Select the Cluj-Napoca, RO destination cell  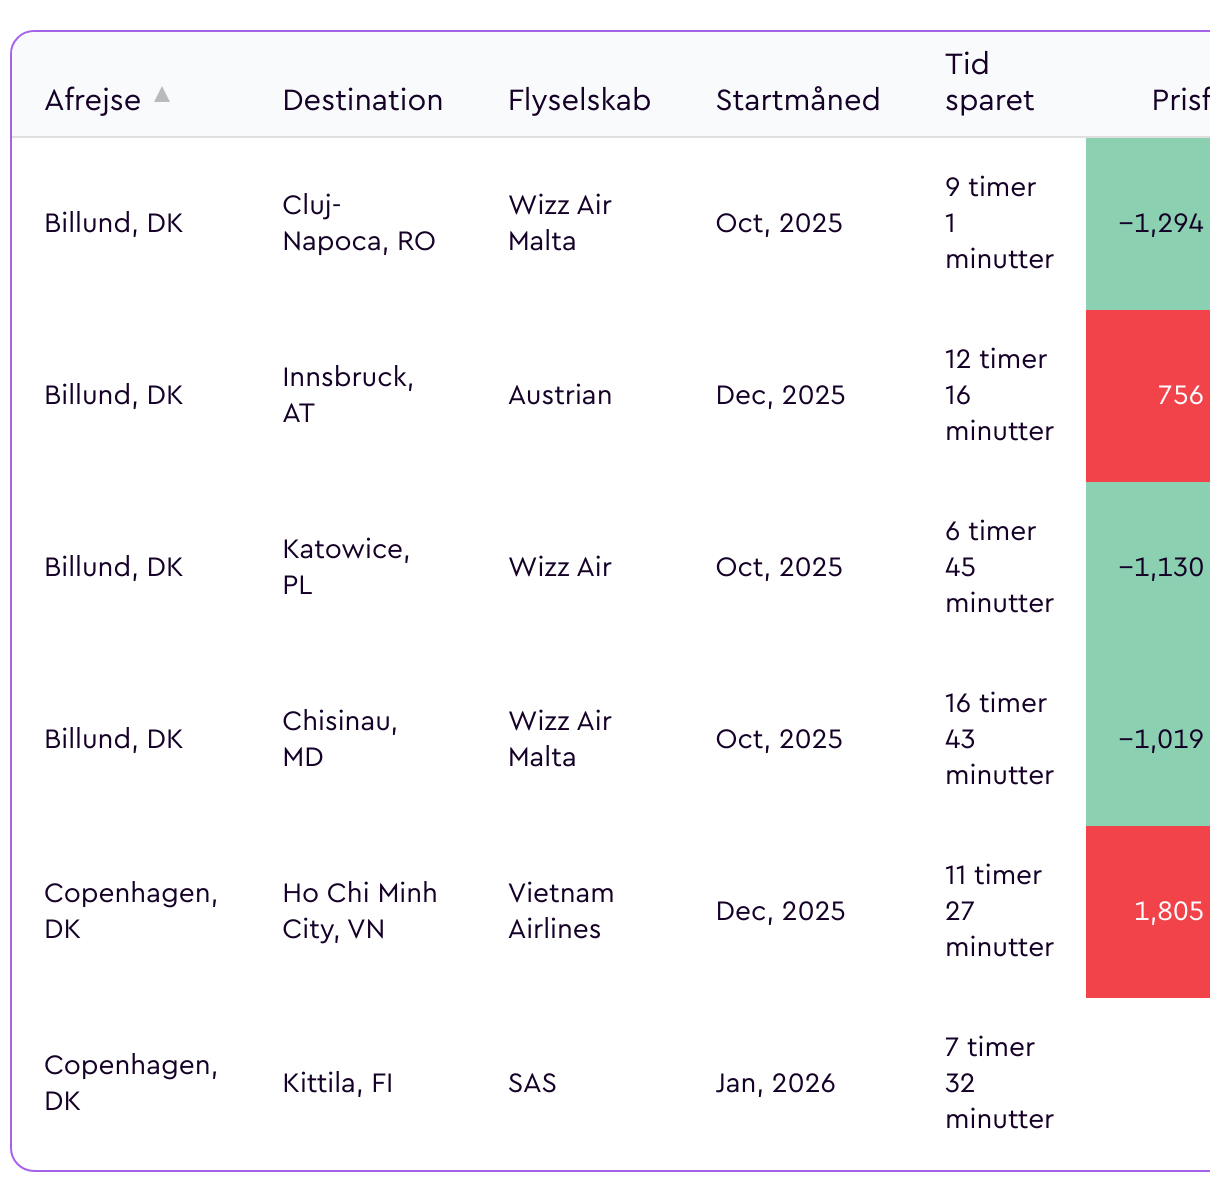tap(358, 223)
